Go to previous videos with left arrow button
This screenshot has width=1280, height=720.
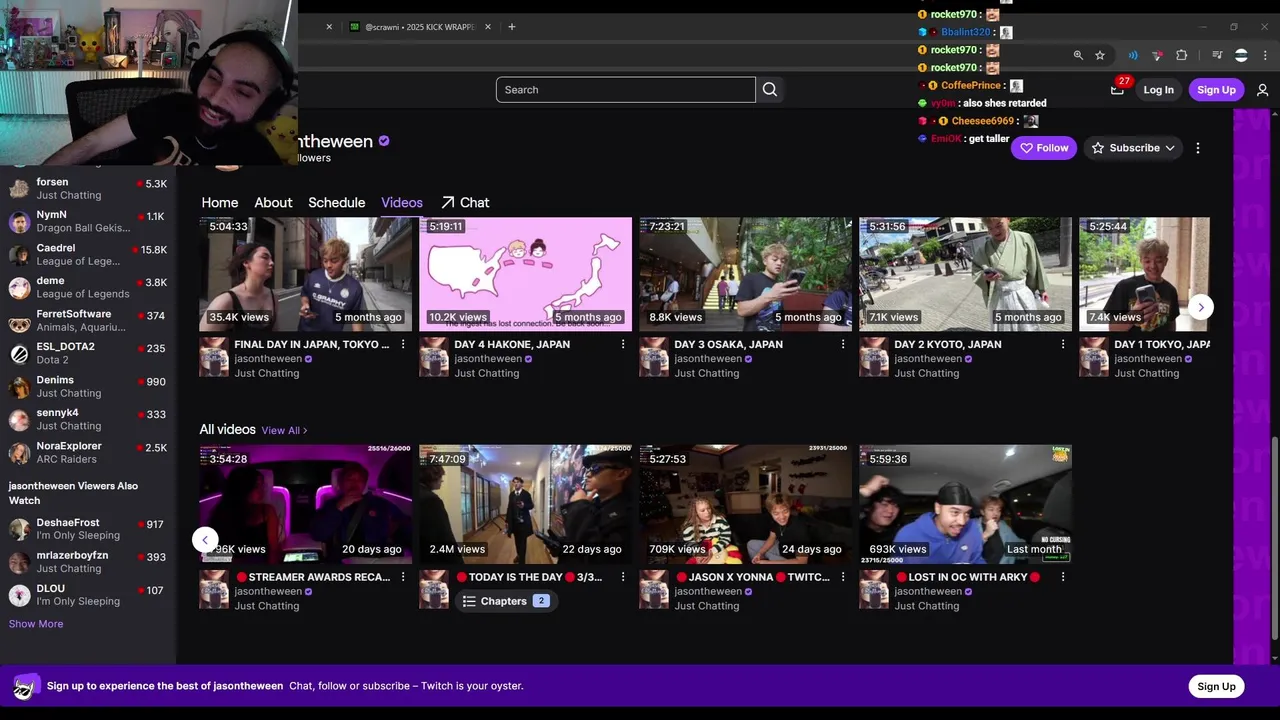[x=205, y=540]
